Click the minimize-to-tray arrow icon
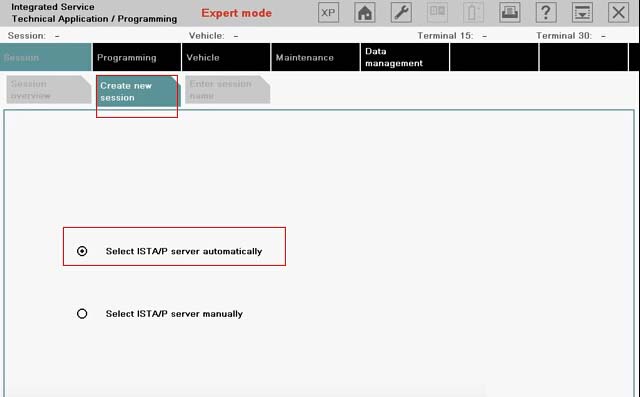This screenshot has width=640, height=397. (582, 13)
